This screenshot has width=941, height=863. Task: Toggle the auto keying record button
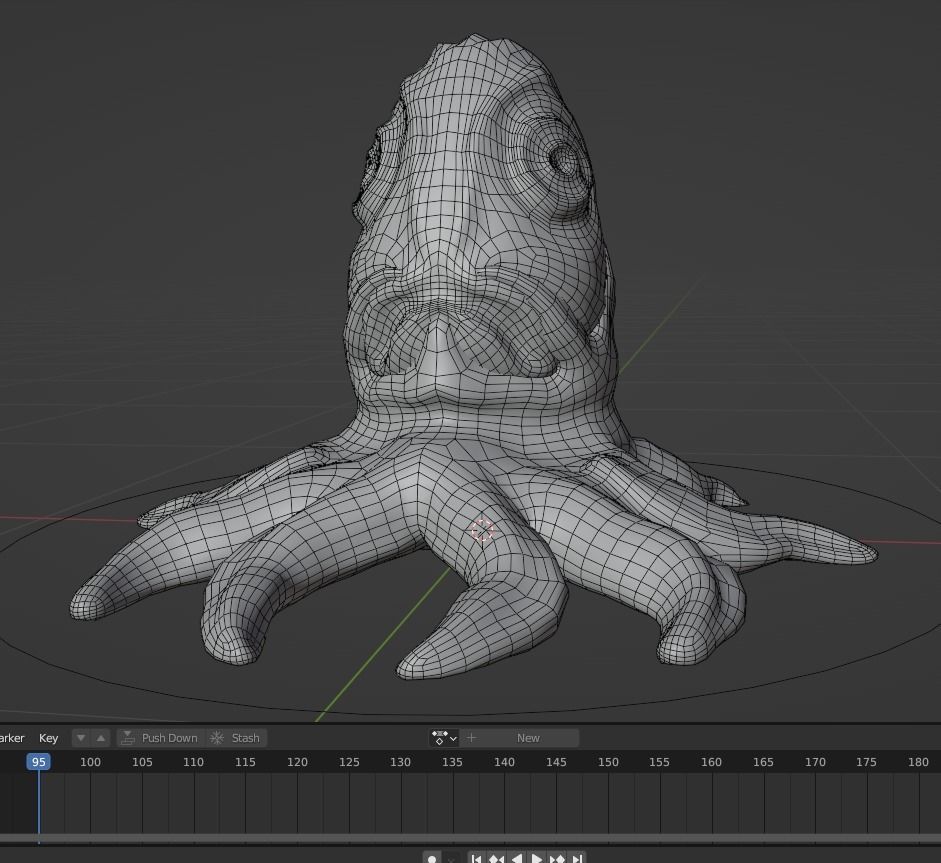pyautogui.click(x=432, y=858)
